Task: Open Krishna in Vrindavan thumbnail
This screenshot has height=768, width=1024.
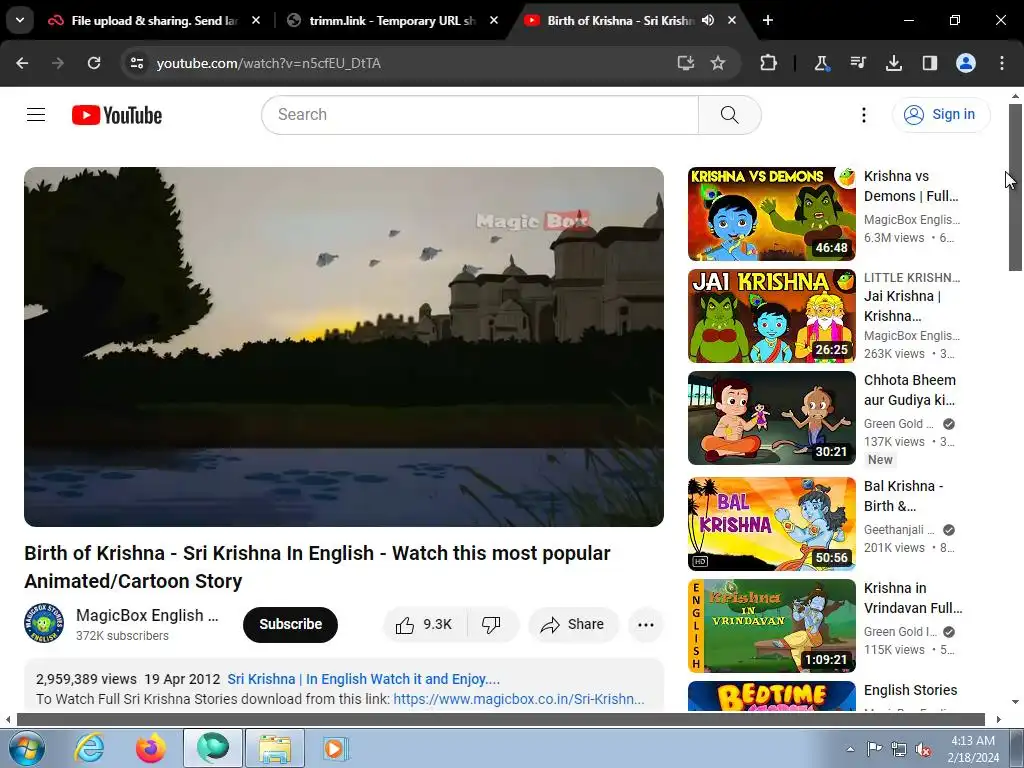Action: (x=771, y=626)
